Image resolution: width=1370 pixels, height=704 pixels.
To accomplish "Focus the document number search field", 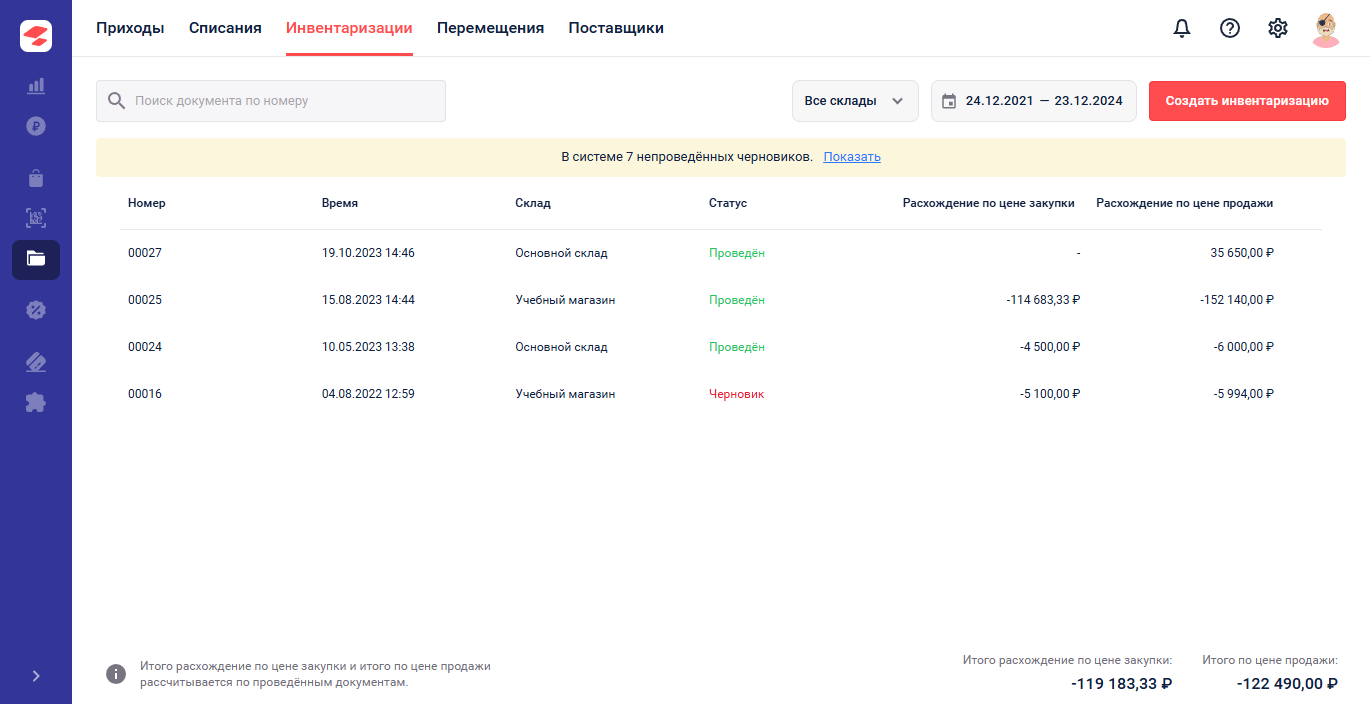I will pos(271,101).
